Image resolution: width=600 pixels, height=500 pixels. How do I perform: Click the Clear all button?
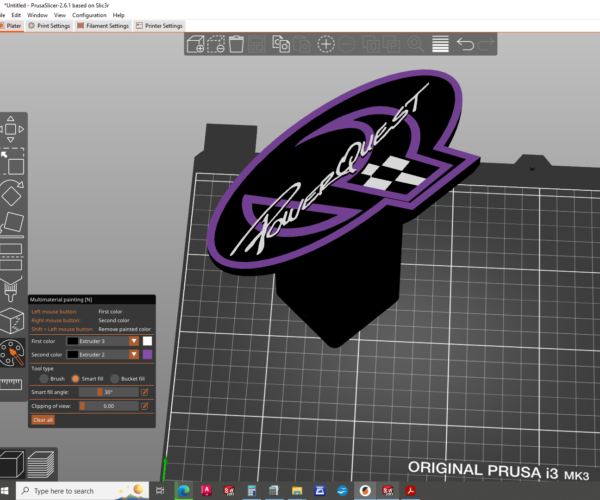coord(42,420)
